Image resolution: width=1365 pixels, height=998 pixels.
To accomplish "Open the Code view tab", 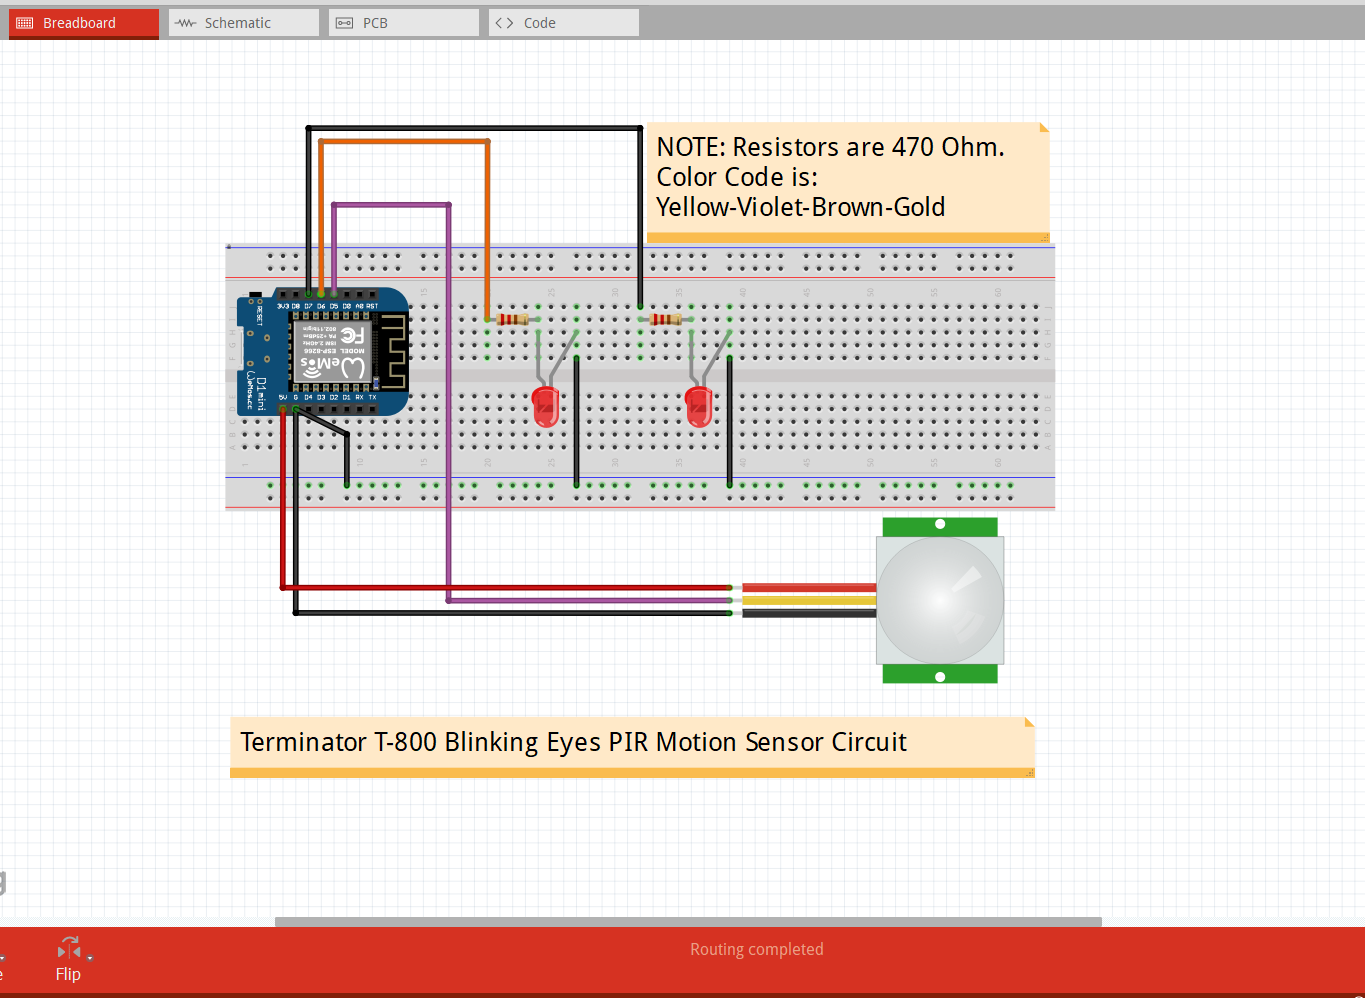I will click(563, 23).
